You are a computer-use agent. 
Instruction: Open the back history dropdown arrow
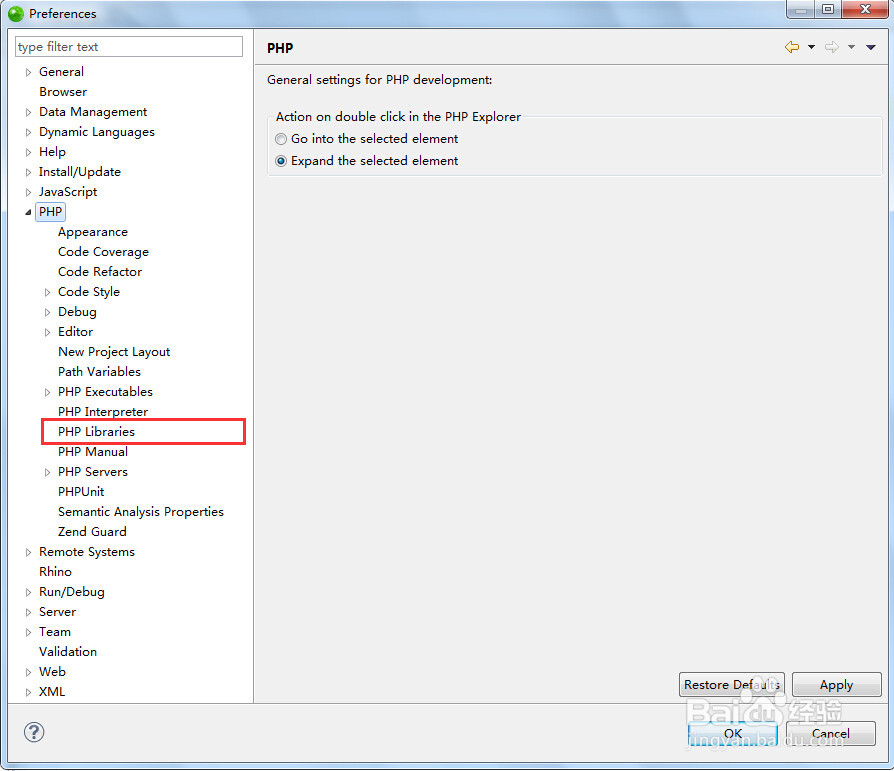(811, 47)
